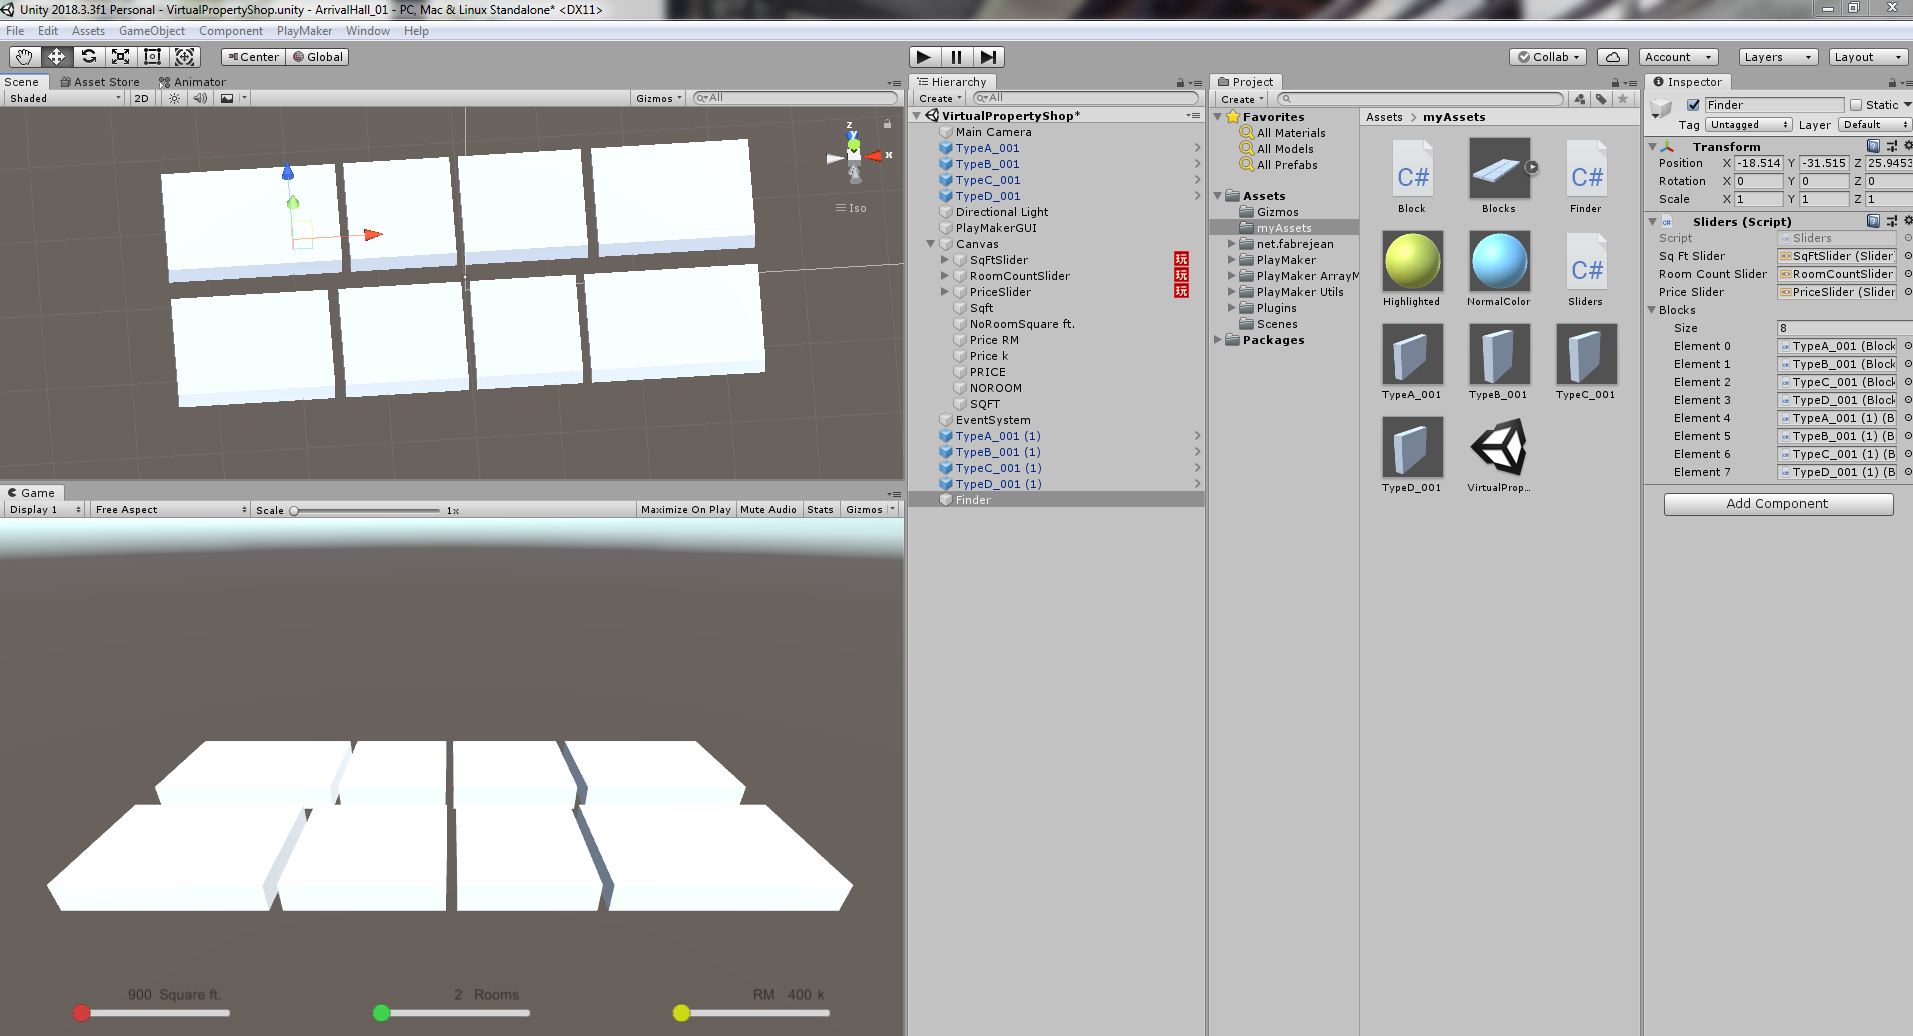The width and height of the screenshot is (1913, 1036).
Task: Toggle Maximize On Play
Action: 685,510
